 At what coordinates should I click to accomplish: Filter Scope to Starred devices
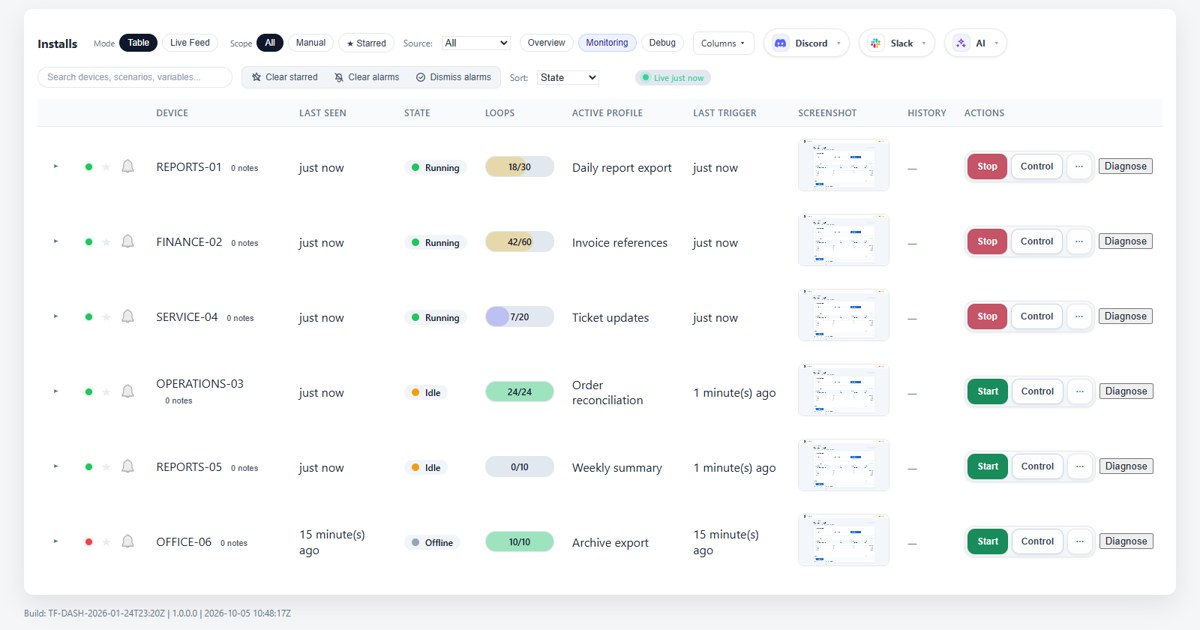coord(366,43)
